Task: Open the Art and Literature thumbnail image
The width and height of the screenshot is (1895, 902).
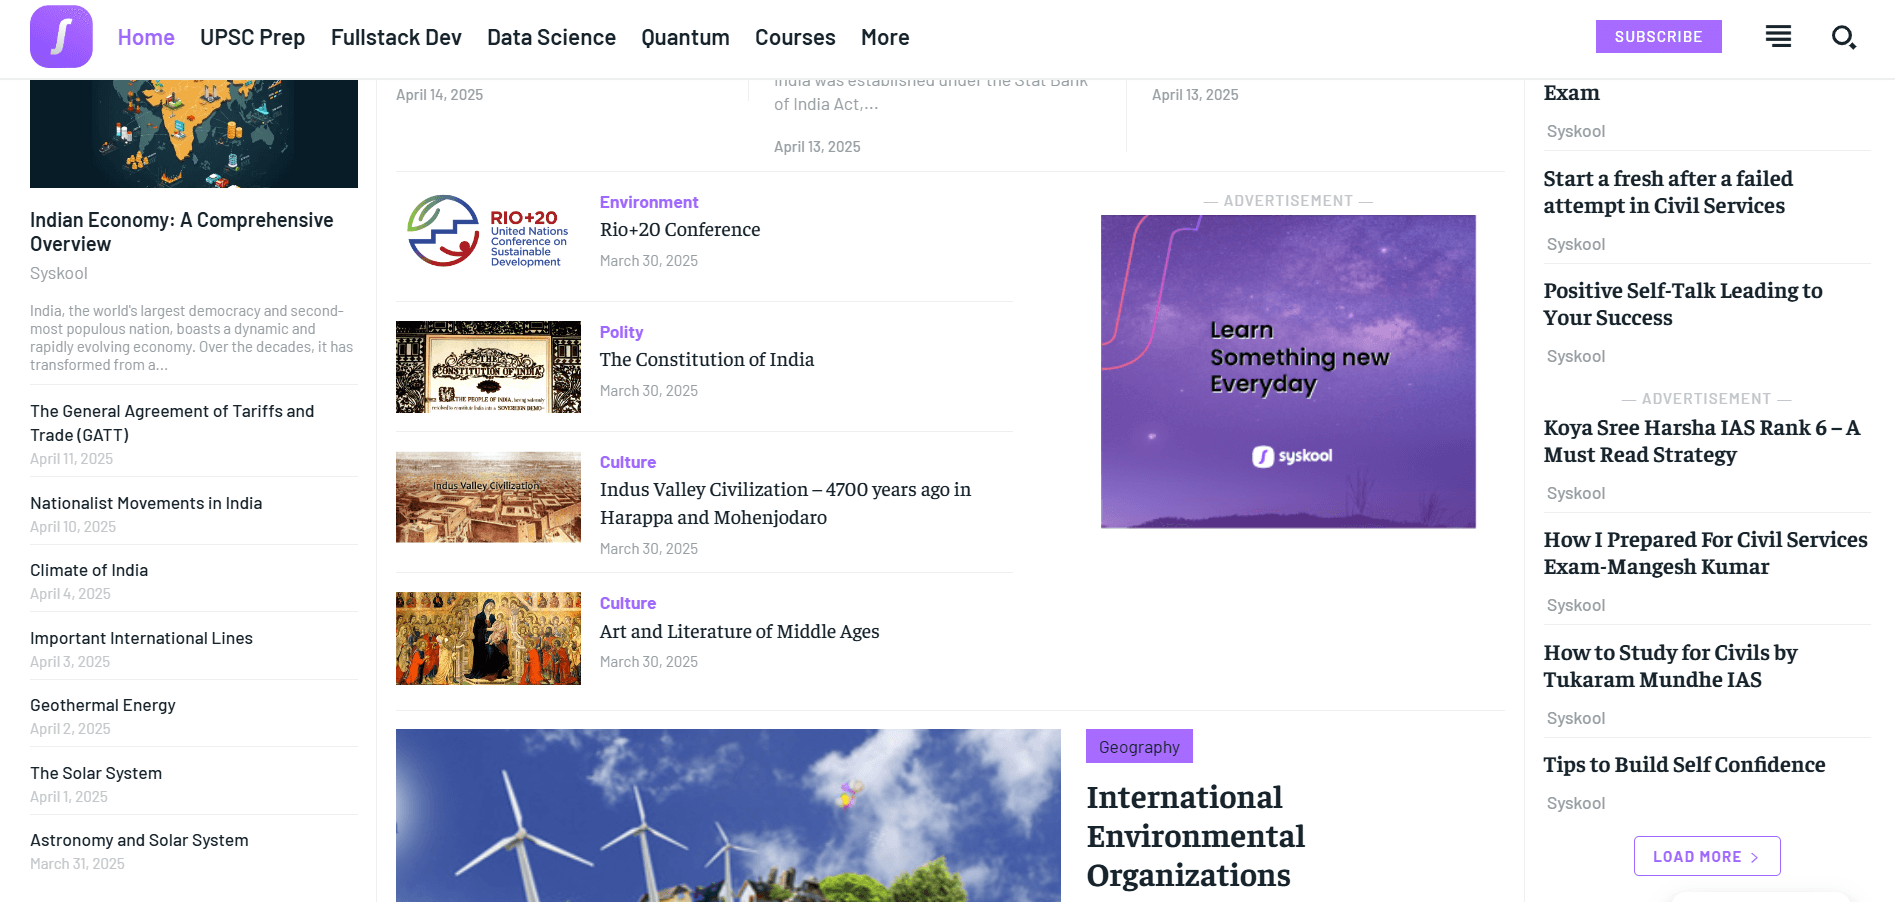Action: click(x=488, y=638)
